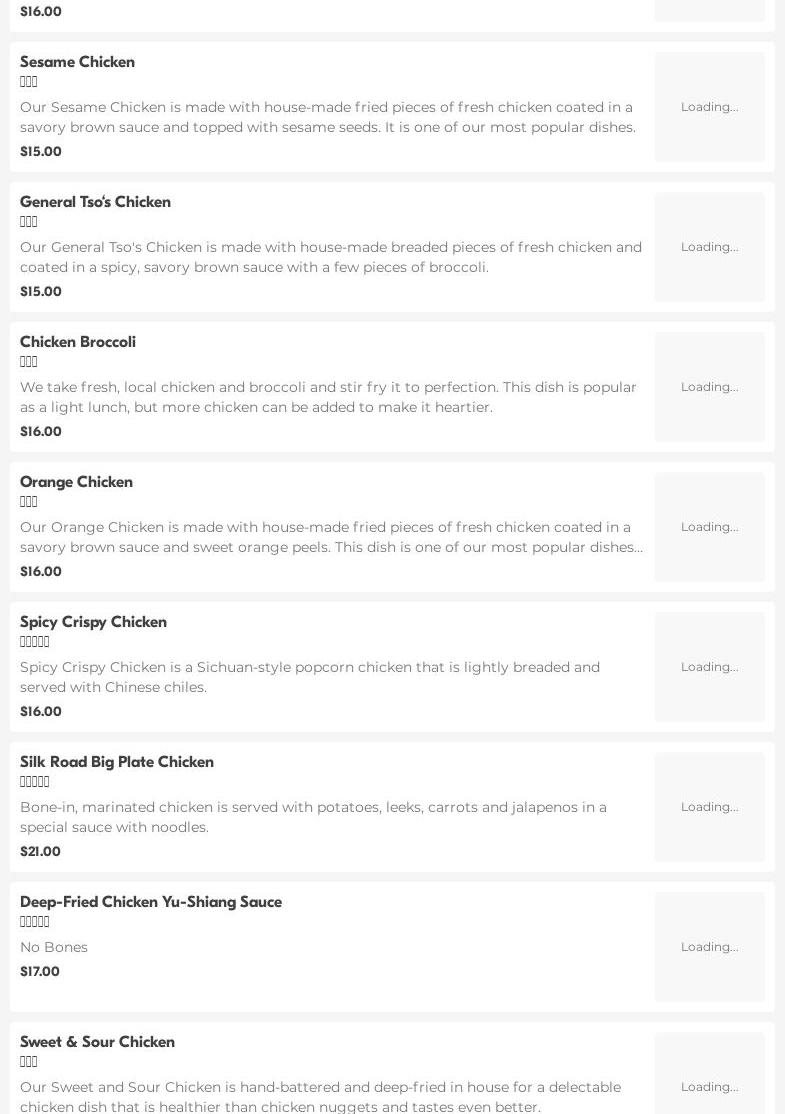785x1114 pixels.
Task: Click the spice rating under General Tso's Chicken
Action: tap(29, 222)
